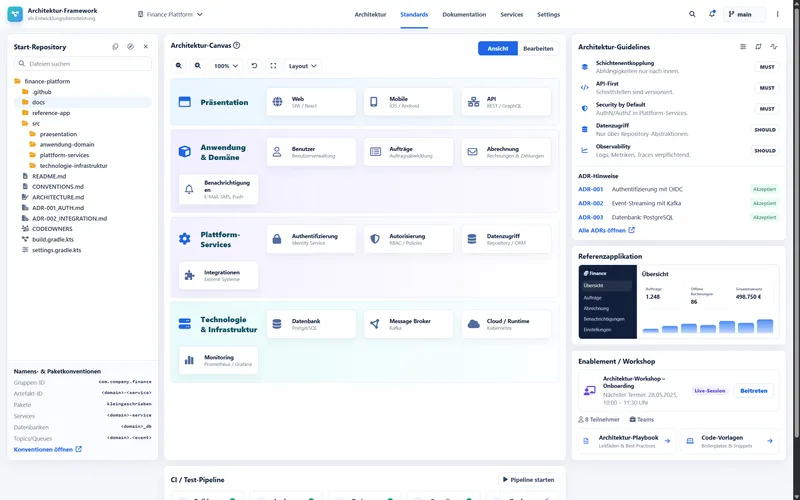Screen dimensions: 800x500
Task: Open the Benachrichtigungen bell card
Action: tap(218, 189)
